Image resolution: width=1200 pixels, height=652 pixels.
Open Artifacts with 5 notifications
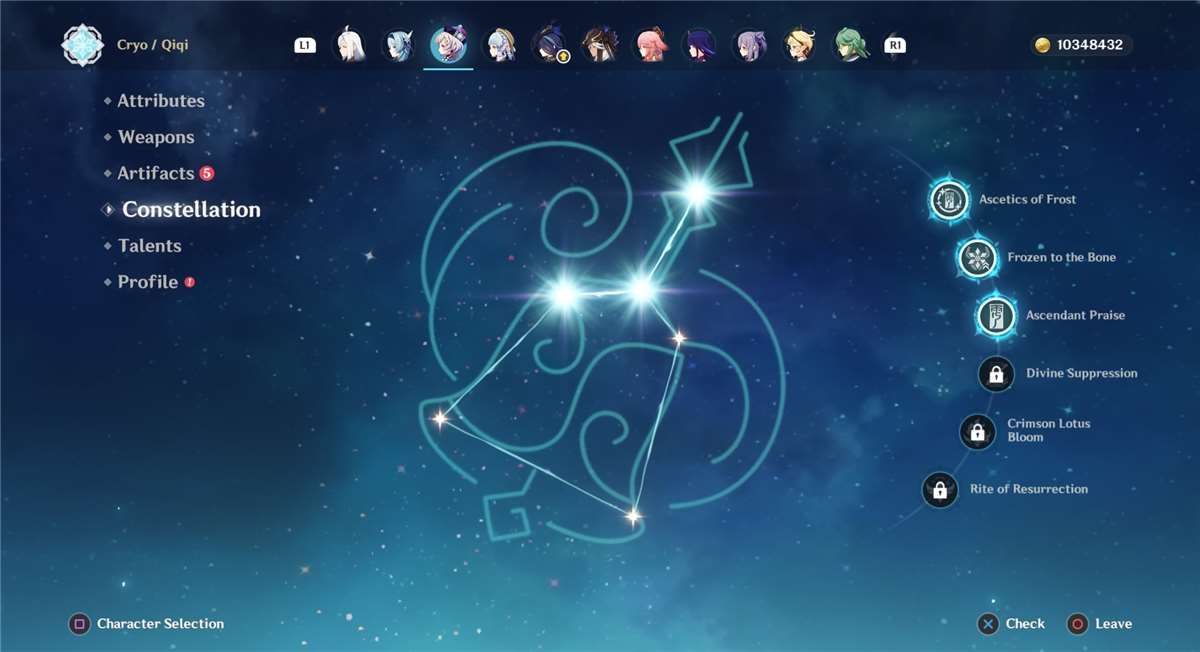155,173
